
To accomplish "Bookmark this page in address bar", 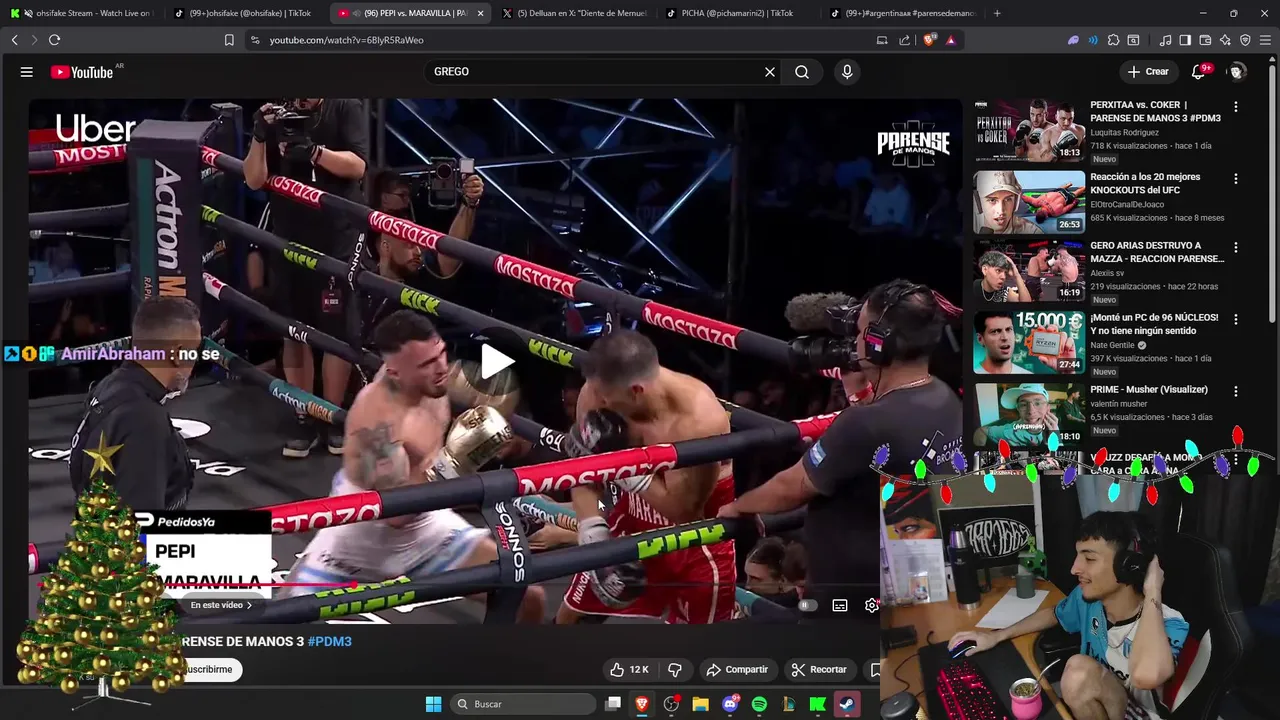I will click(229, 40).
